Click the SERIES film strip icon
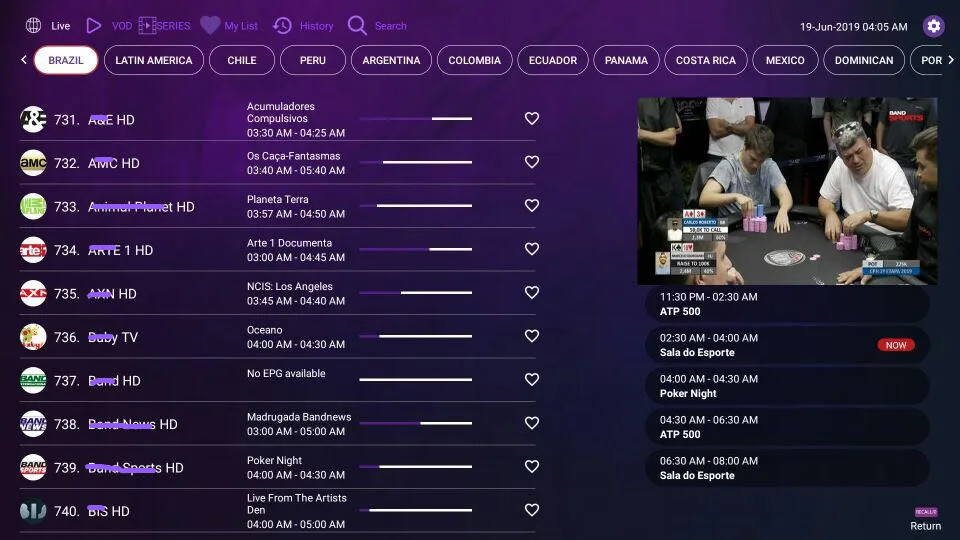The image size is (960, 540). click(147, 26)
